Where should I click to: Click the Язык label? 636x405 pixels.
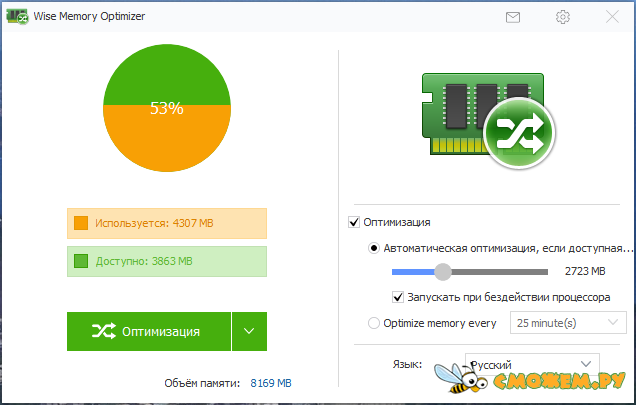click(x=407, y=364)
